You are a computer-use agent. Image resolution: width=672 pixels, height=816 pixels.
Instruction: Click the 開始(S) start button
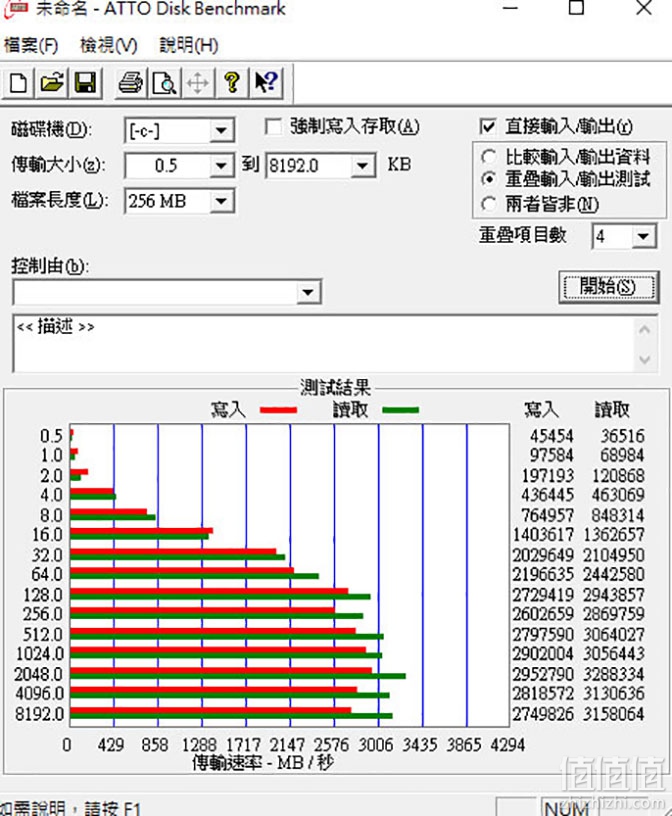click(x=608, y=286)
